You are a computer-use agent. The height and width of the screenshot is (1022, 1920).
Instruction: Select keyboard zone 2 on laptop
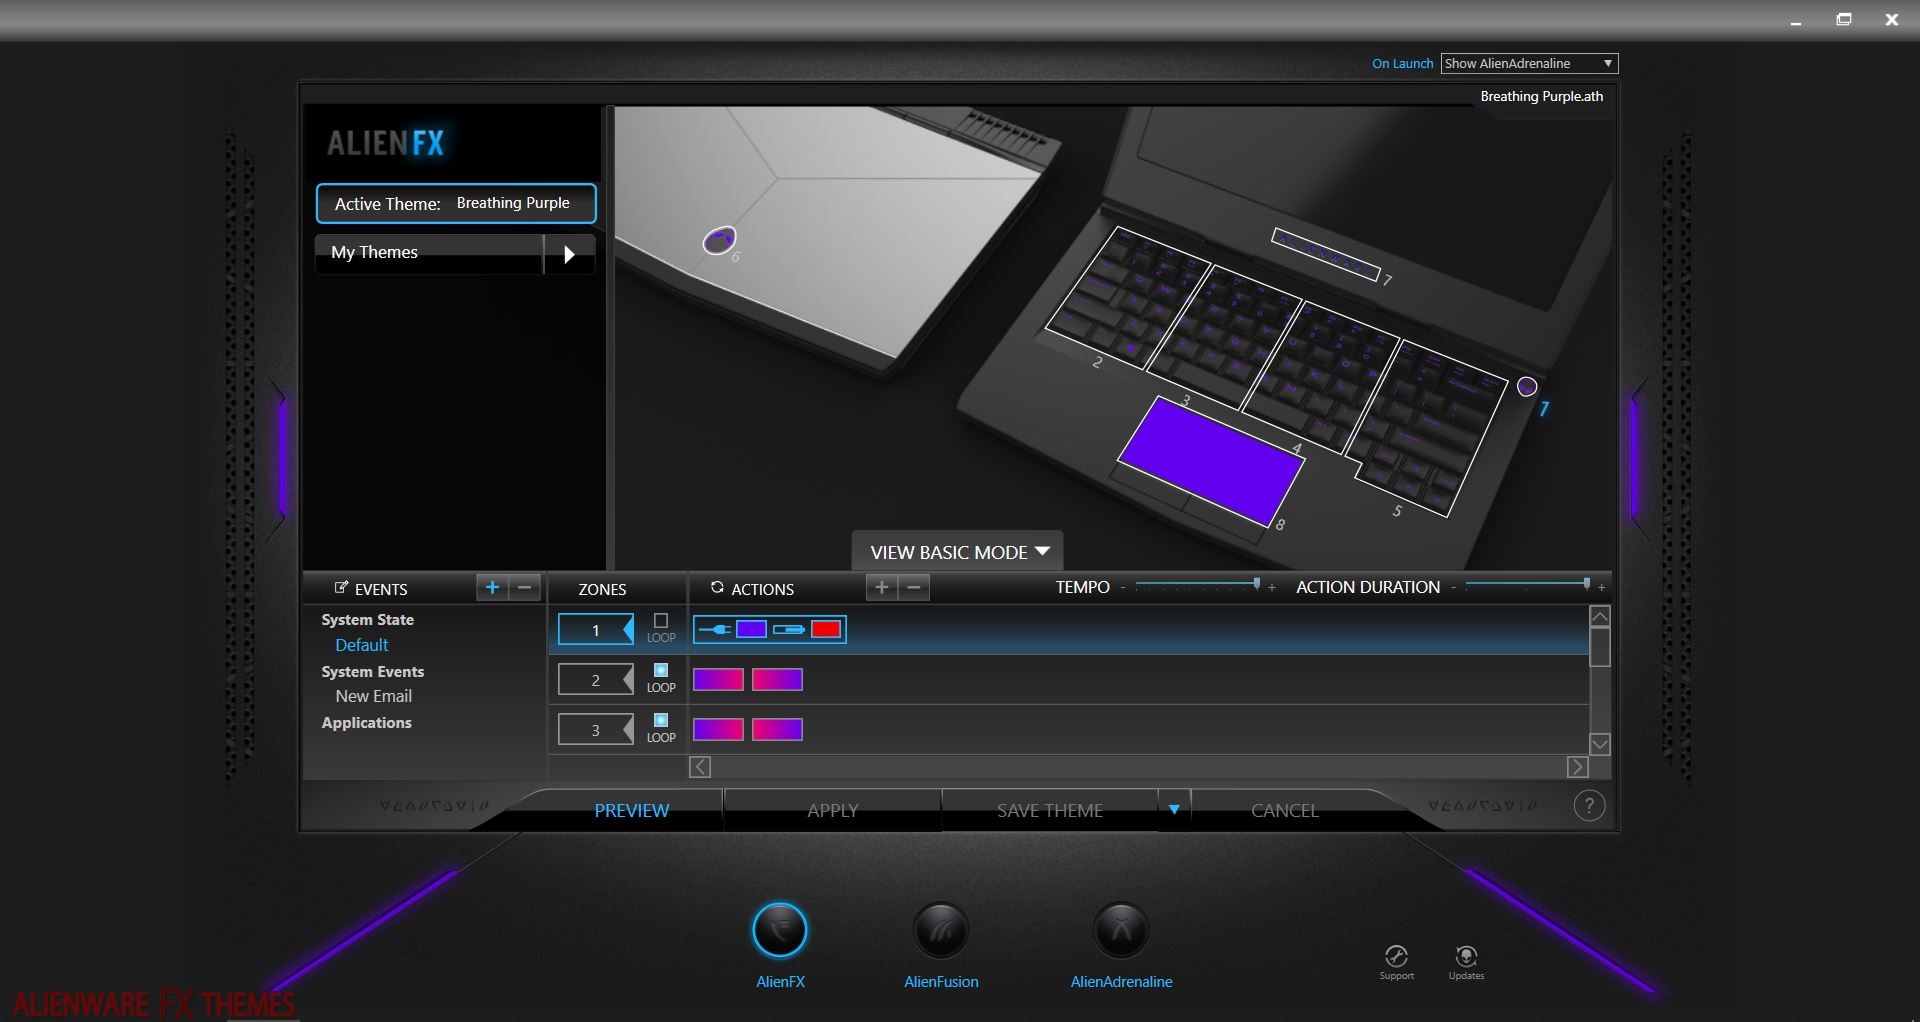(x=1128, y=299)
